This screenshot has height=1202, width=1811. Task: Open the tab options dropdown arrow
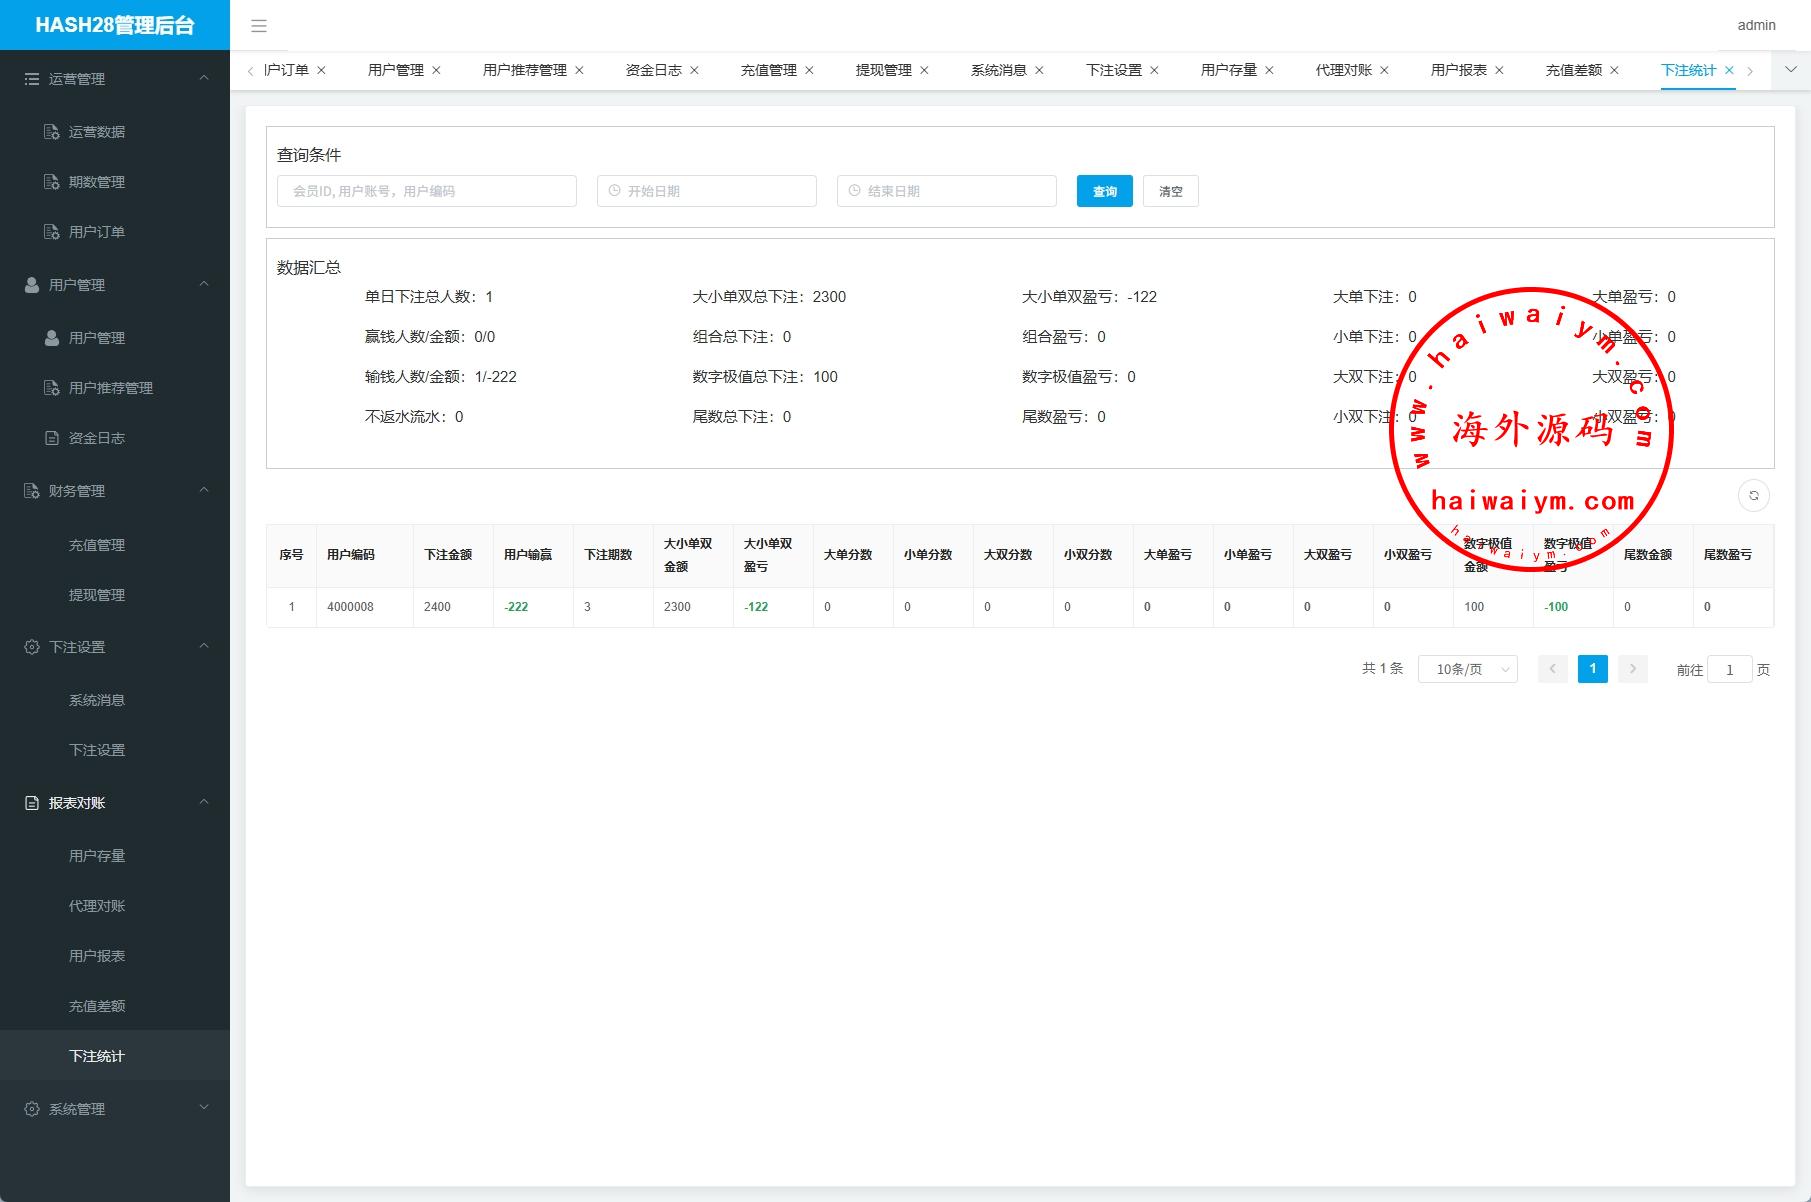[1790, 70]
